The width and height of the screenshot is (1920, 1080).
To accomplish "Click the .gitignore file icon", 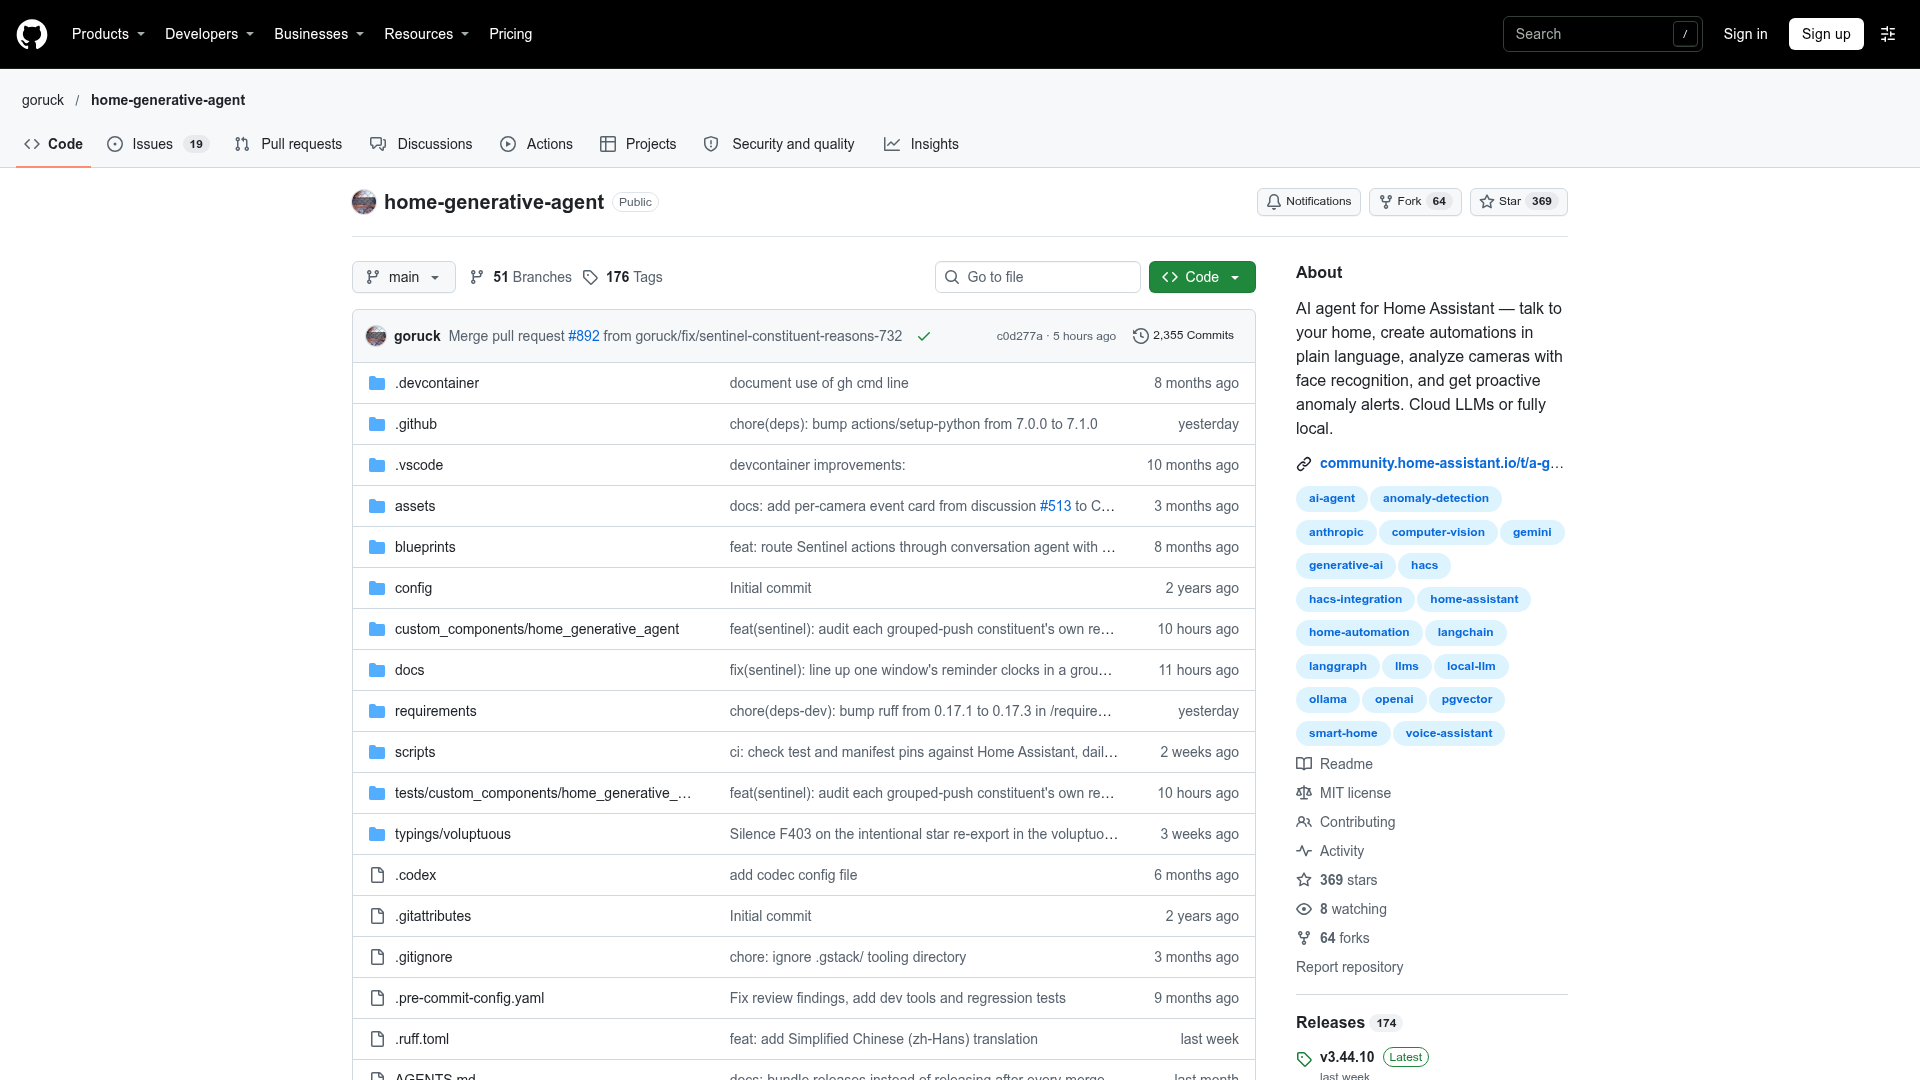I will [377, 957].
